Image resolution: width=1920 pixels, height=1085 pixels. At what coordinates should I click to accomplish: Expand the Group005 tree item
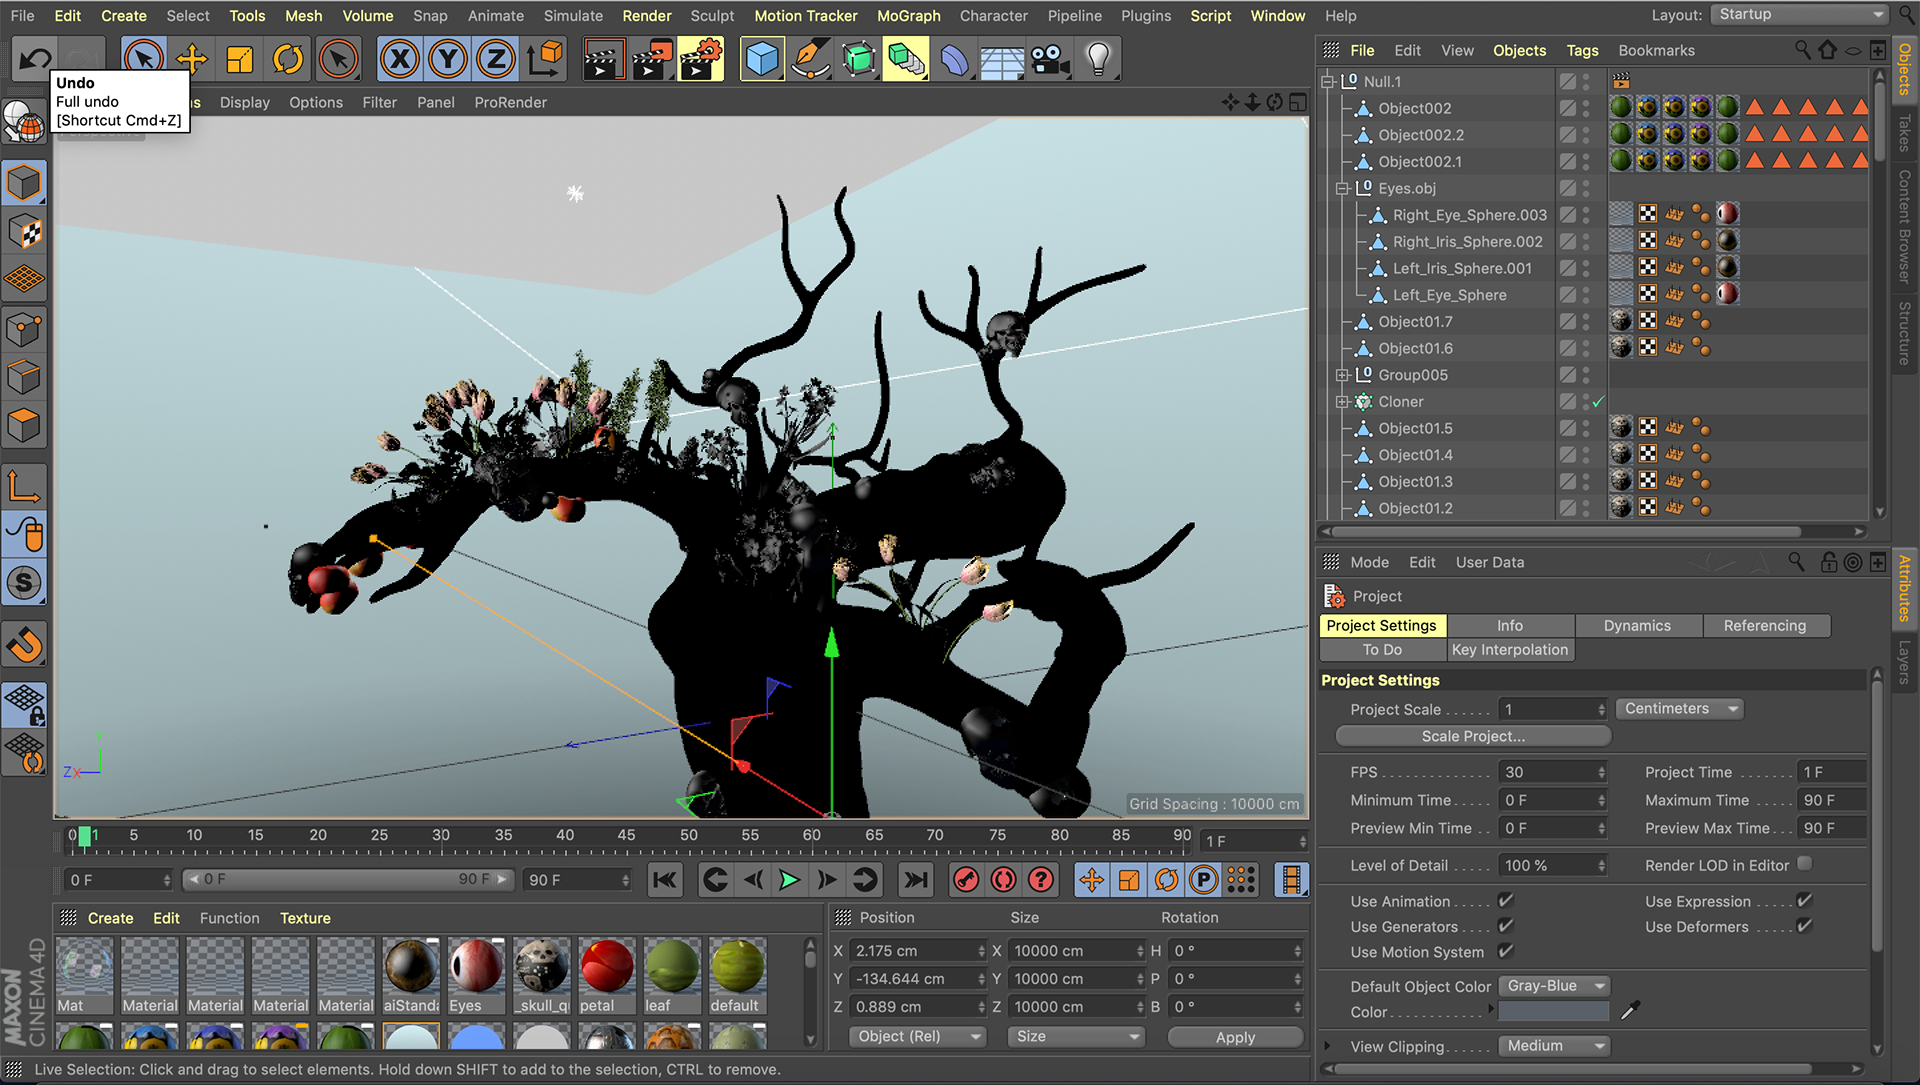[x=1342, y=375]
